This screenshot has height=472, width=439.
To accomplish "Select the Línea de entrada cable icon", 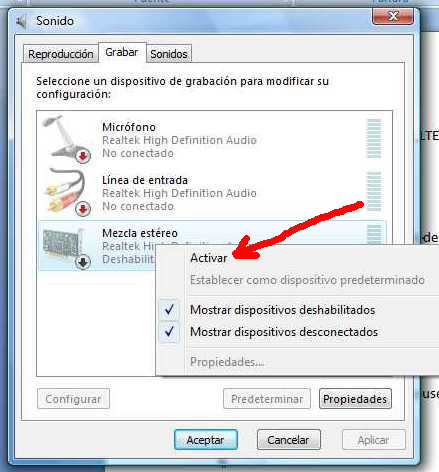I will click(66, 192).
